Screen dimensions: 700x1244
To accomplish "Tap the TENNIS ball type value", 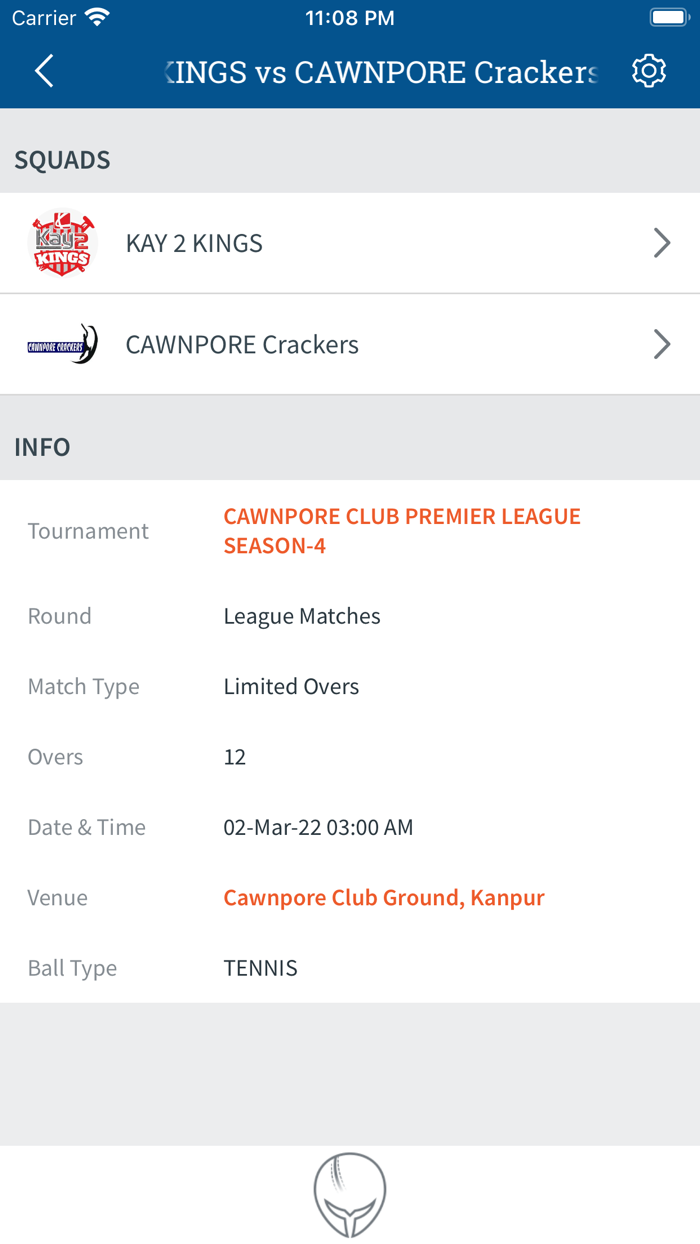I will [260, 967].
